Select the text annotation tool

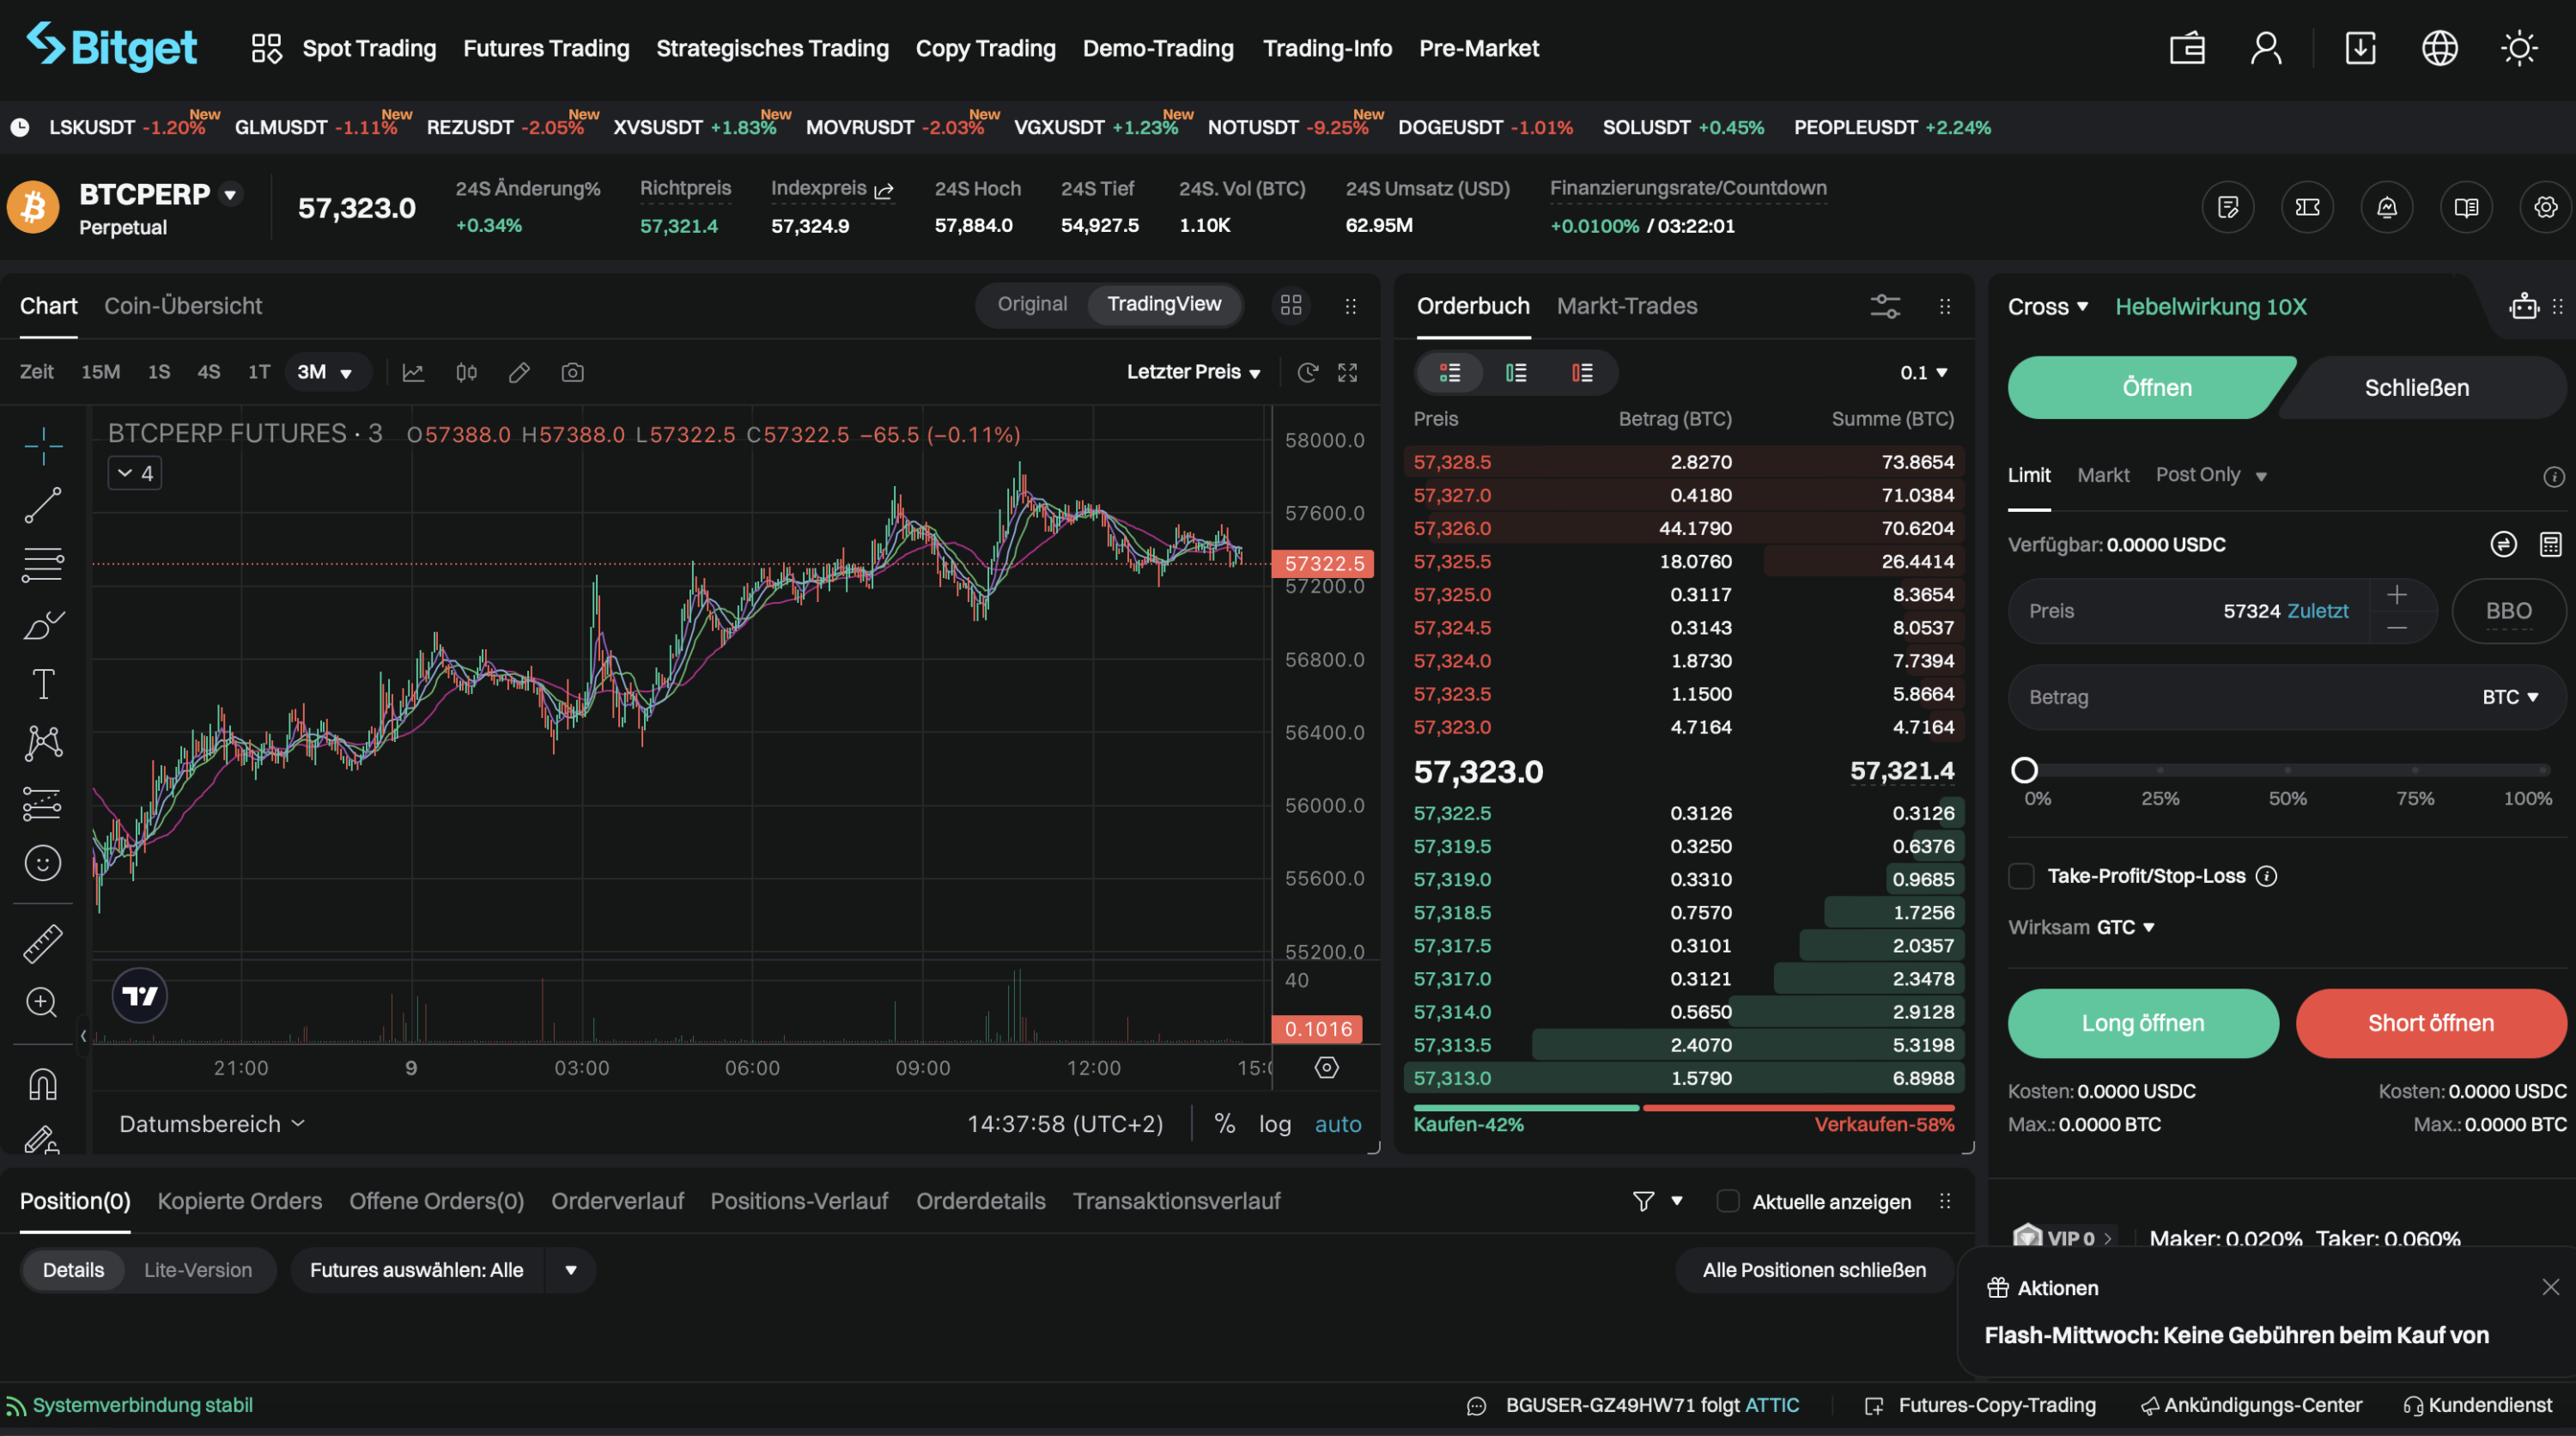click(x=43, y=684)
